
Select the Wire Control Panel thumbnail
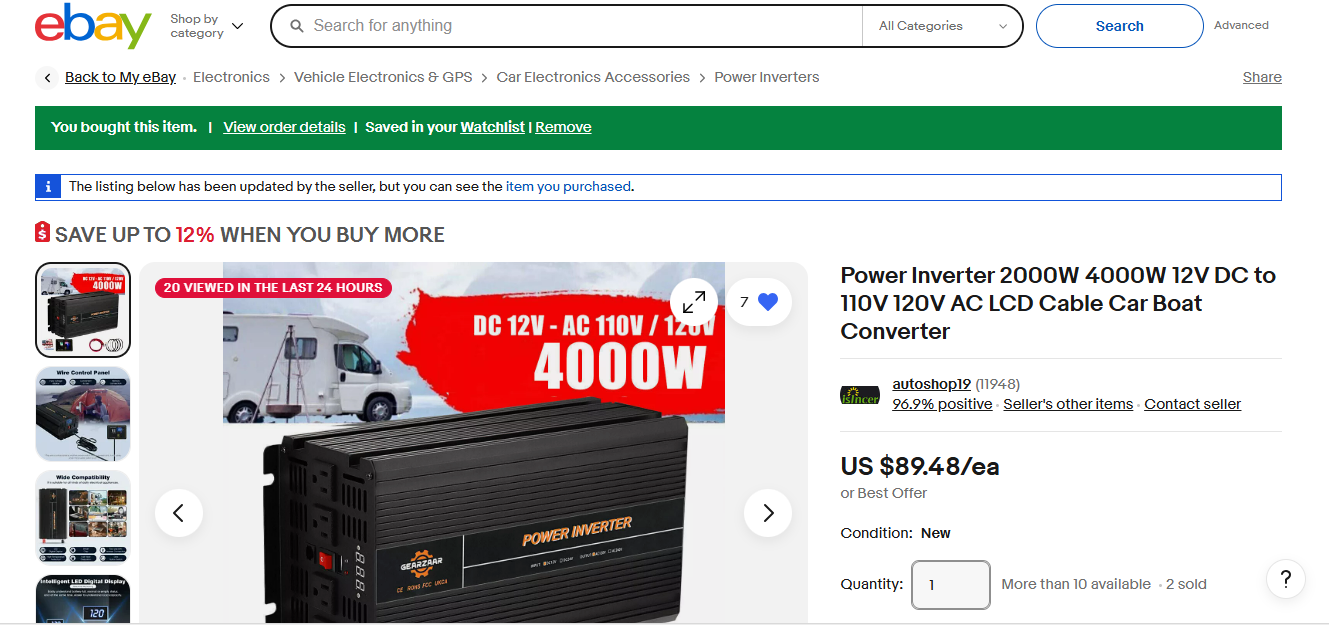click(83, 414)
